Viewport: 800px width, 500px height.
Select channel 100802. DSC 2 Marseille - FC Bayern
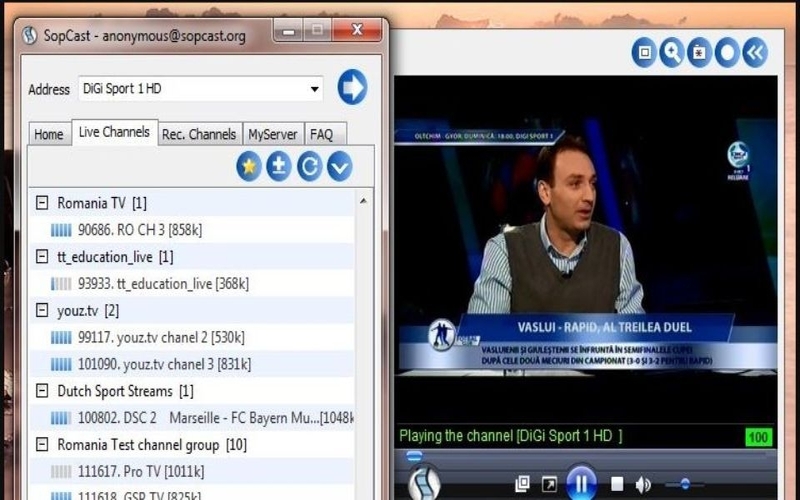coord(192,418)
